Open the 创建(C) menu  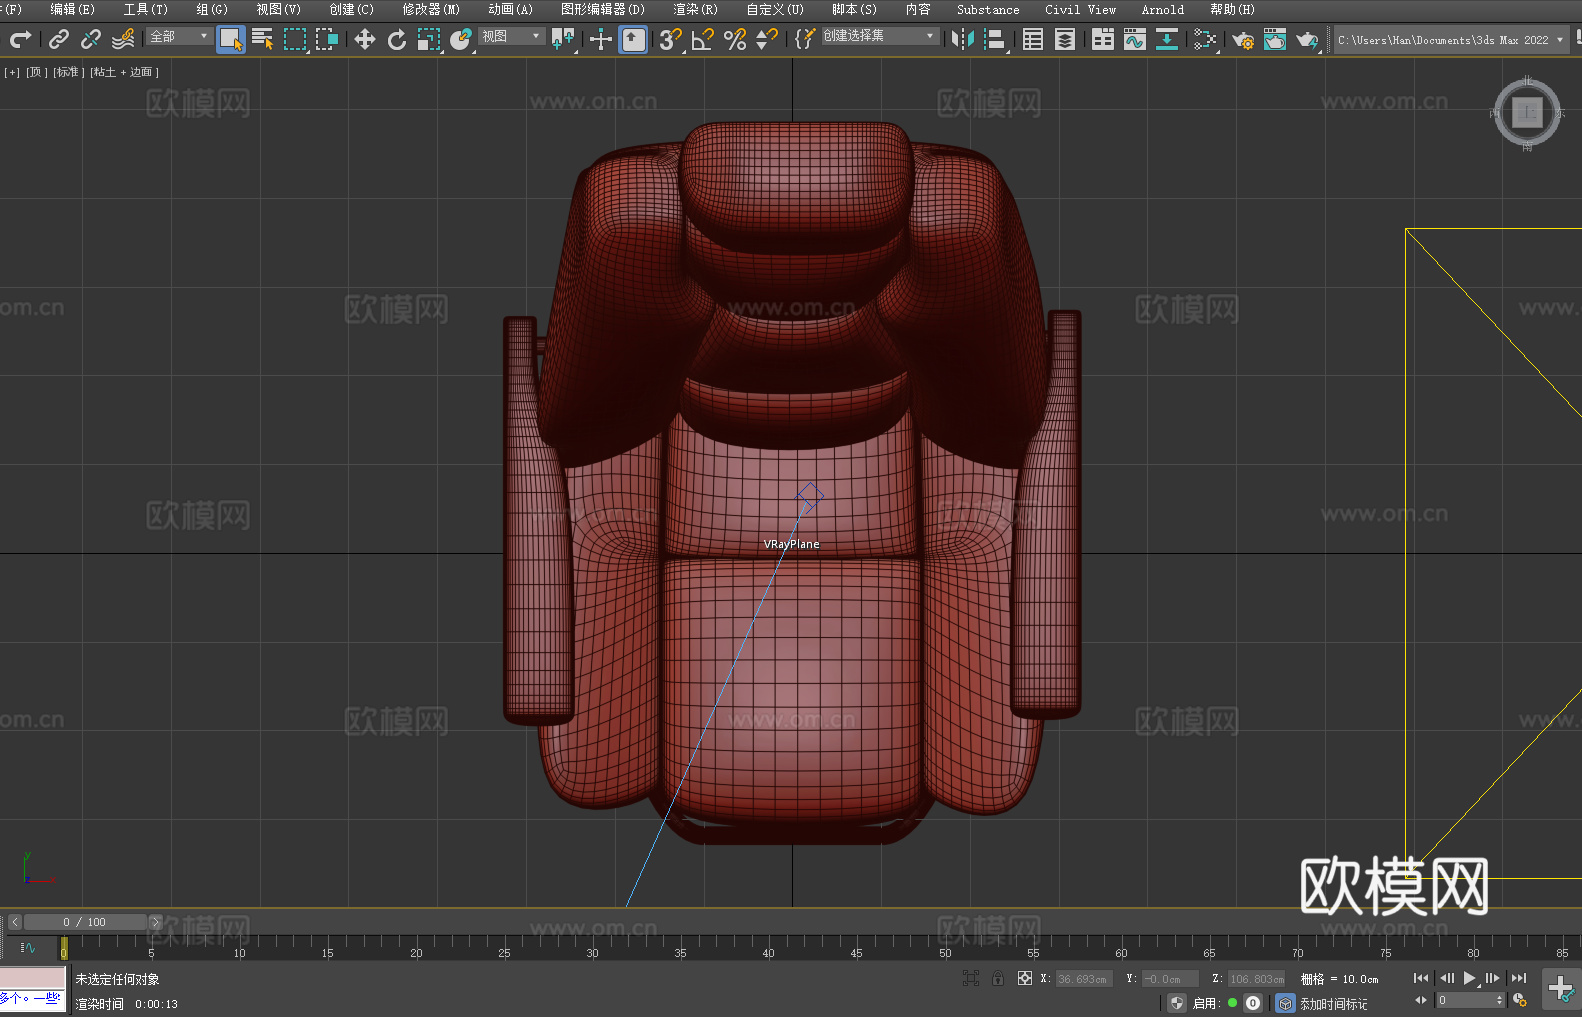tap(351, 9)
